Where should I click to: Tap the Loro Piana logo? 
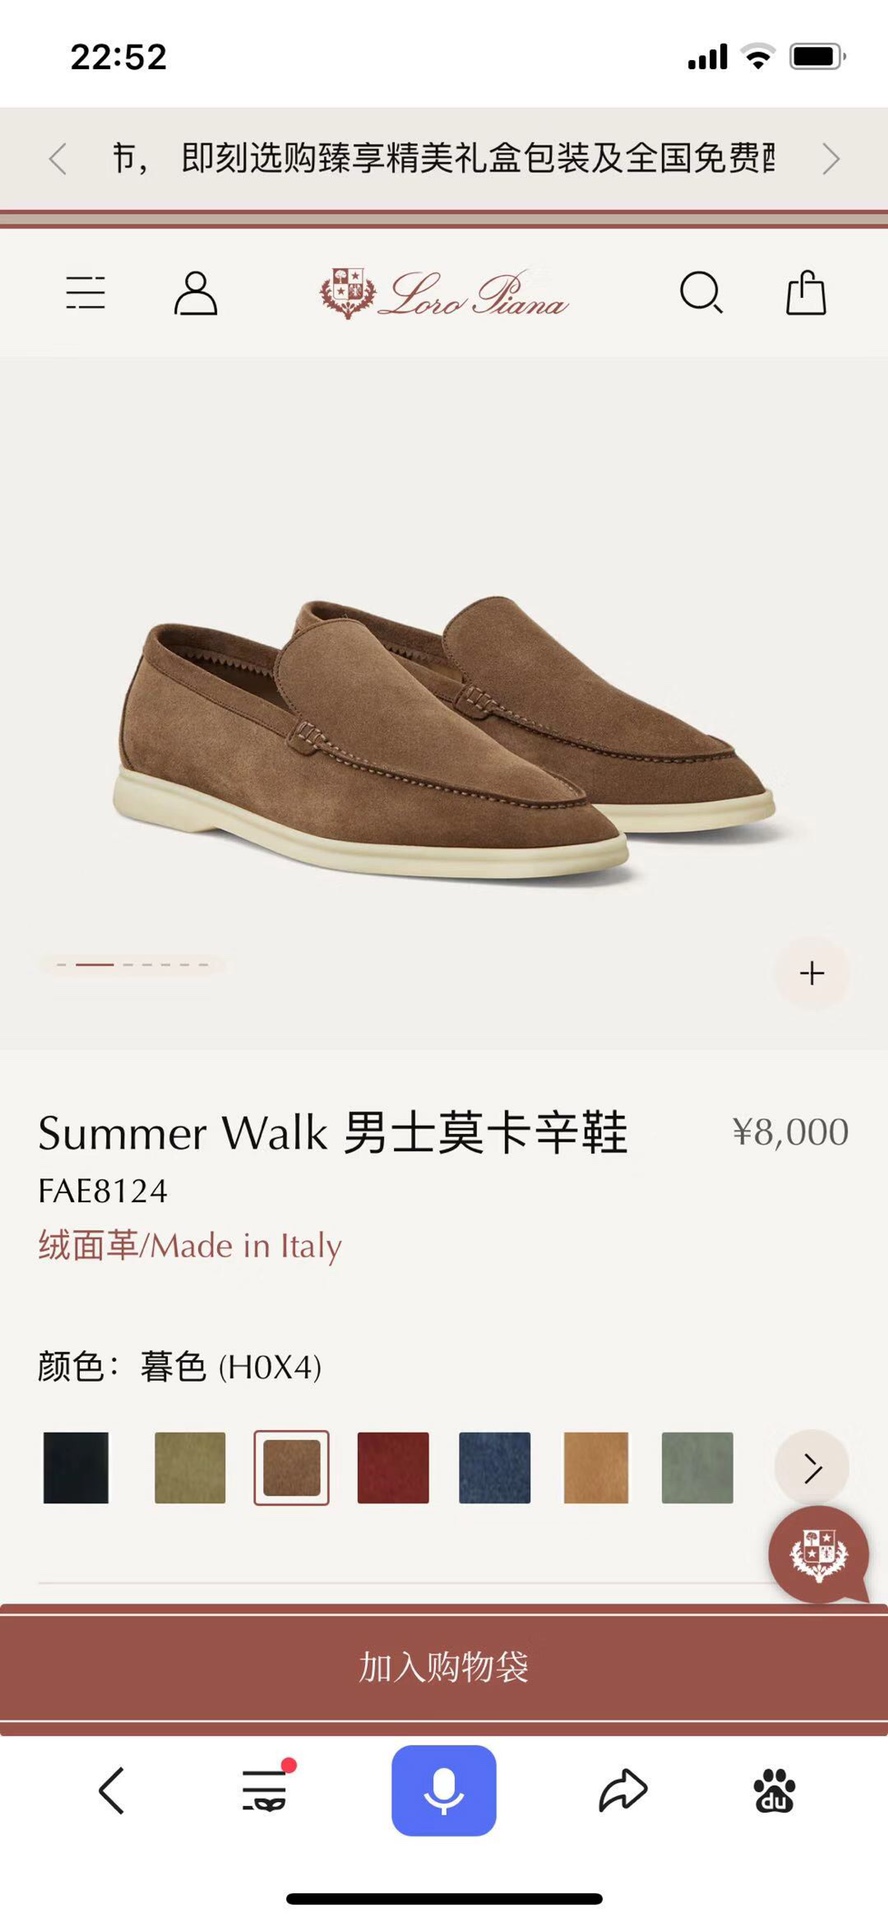pos(444,294)
